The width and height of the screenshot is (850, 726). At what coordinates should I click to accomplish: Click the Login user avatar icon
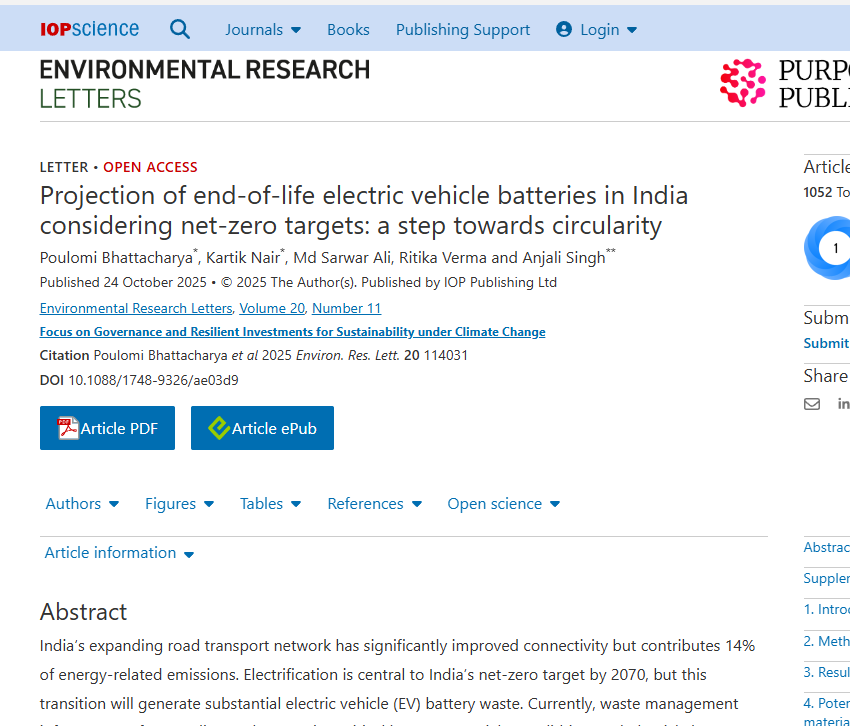click(564, 29)
